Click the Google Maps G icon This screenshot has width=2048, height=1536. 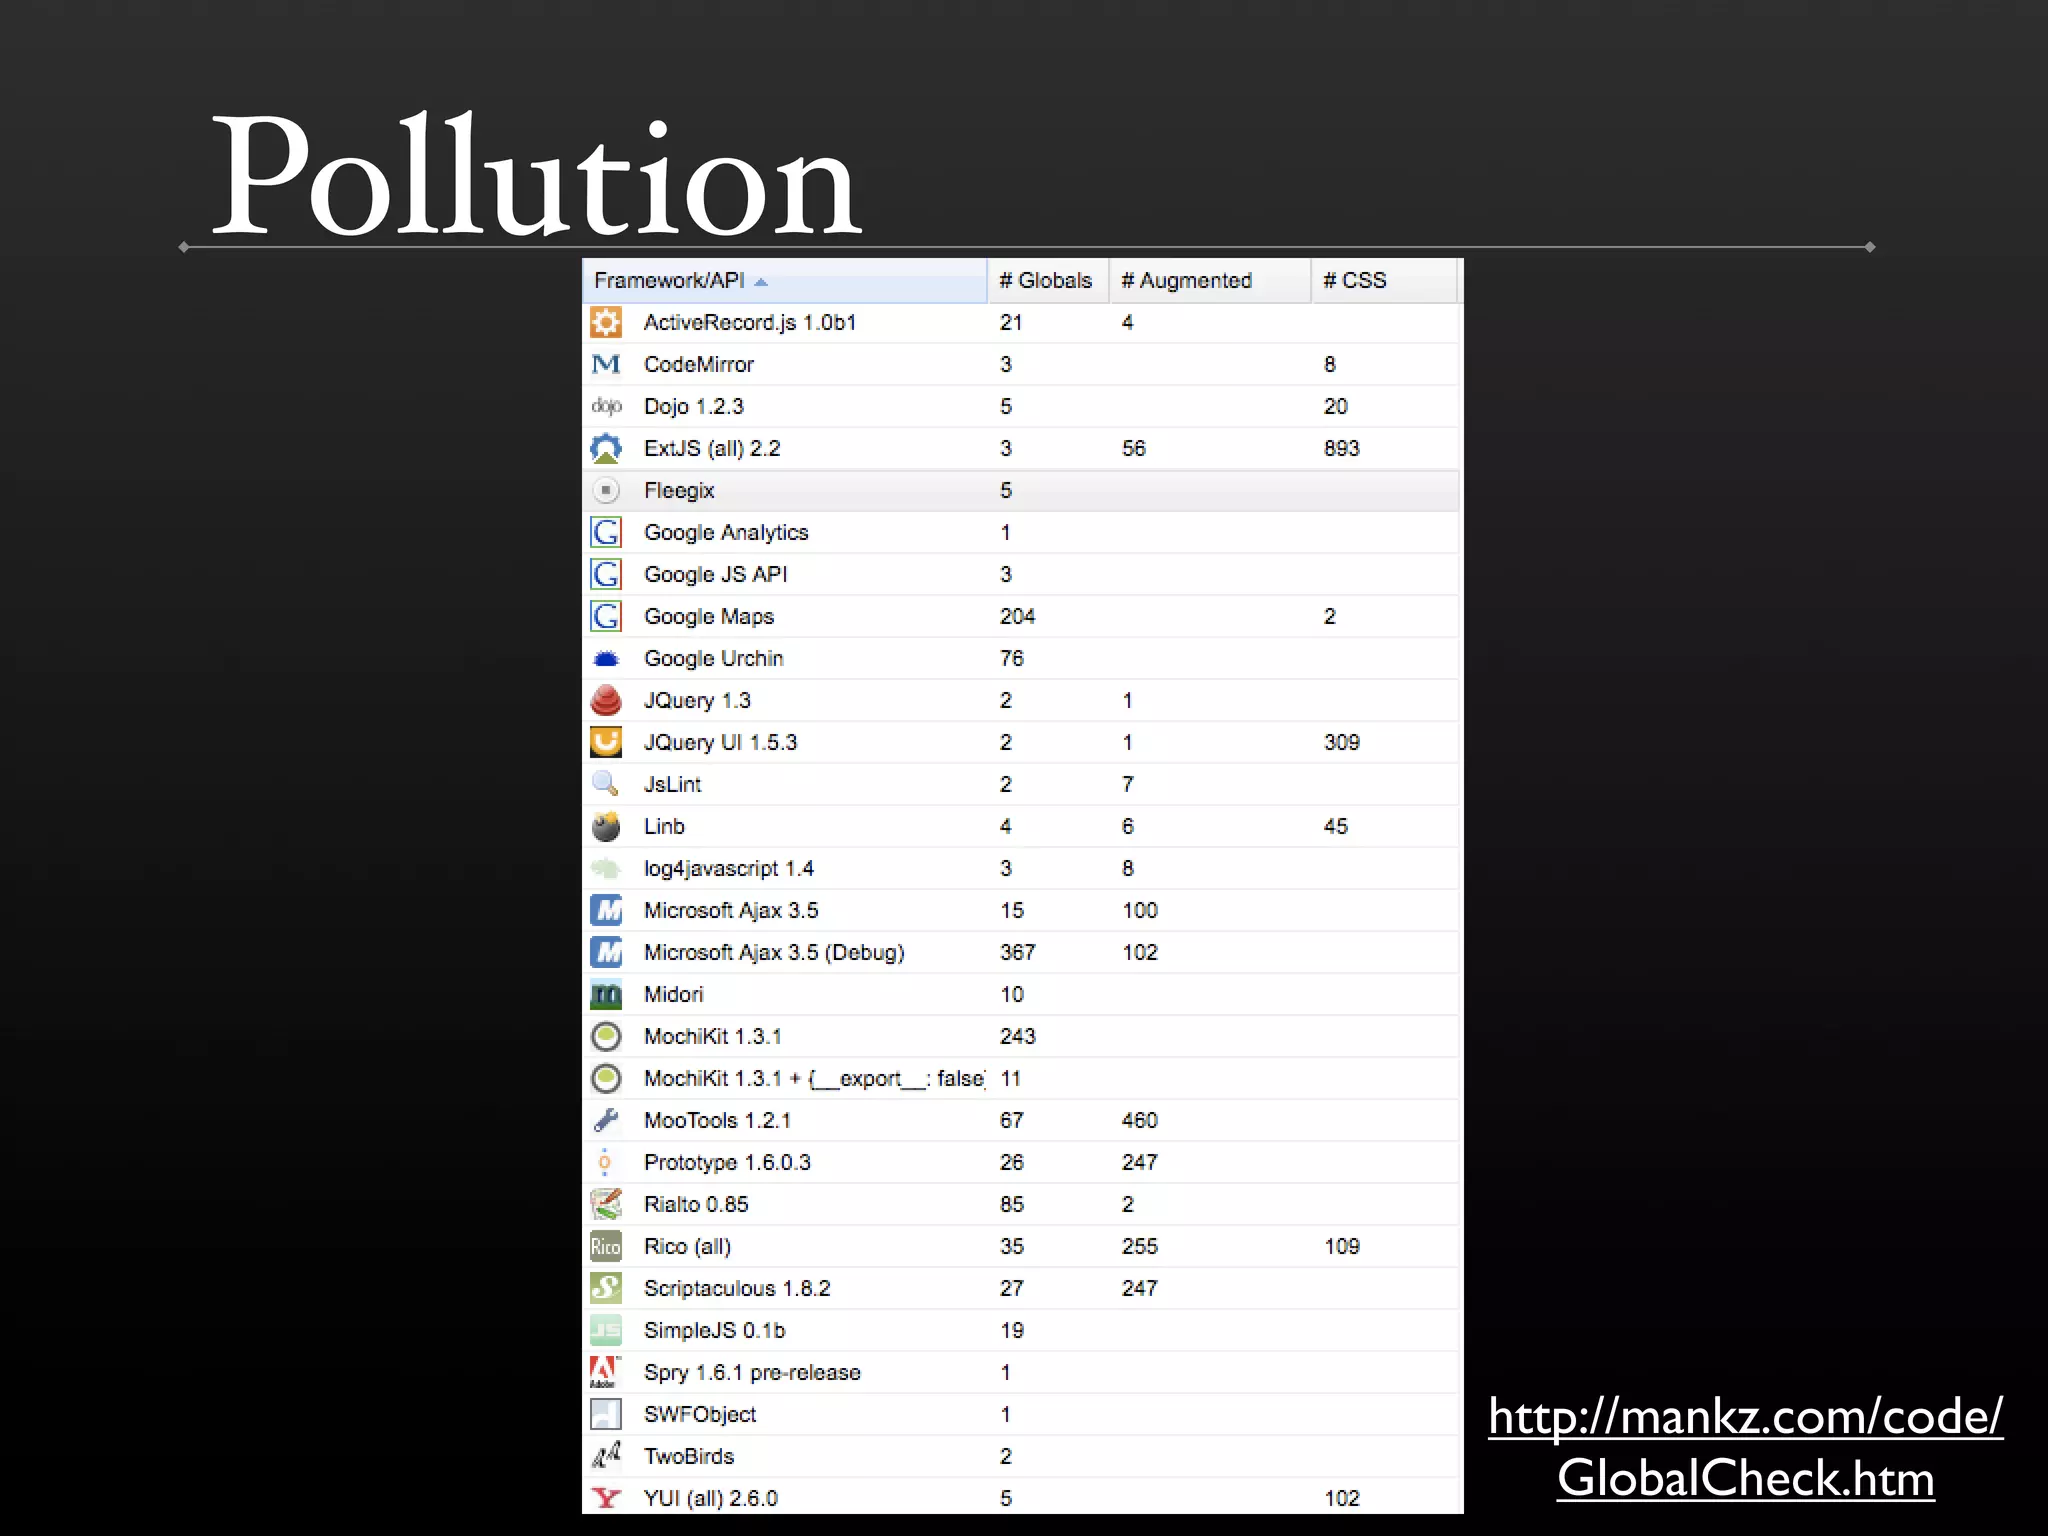click(x=606, y=616)
